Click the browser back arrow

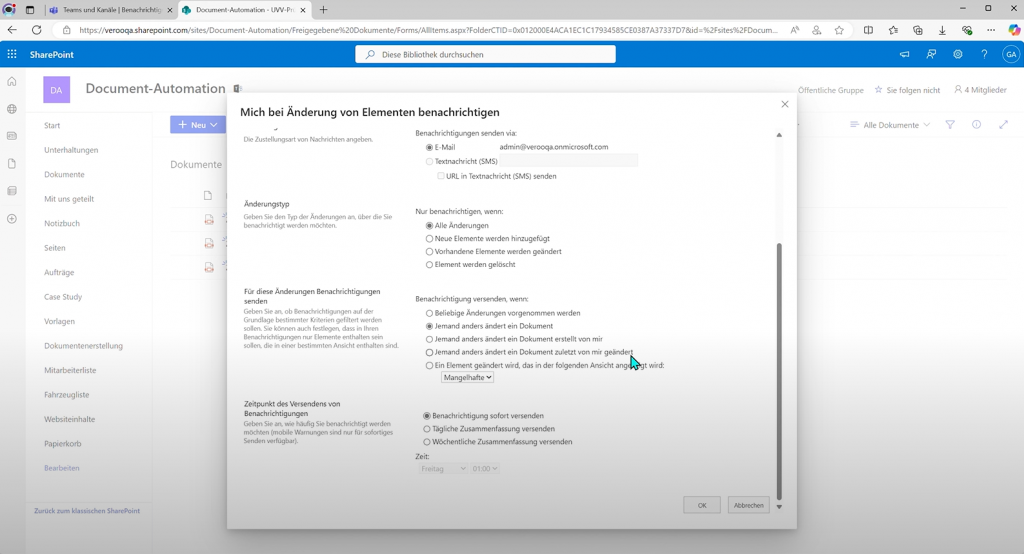click(12, 30)
